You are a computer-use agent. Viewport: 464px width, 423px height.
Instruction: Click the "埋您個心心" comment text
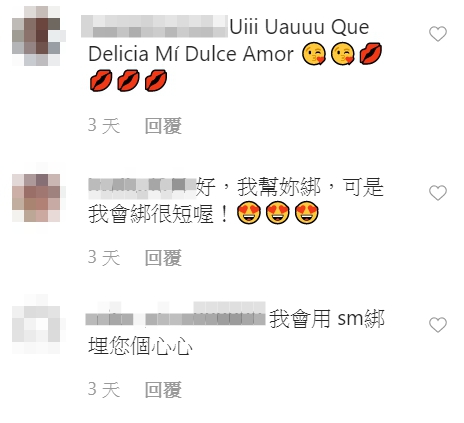point(140,346)
